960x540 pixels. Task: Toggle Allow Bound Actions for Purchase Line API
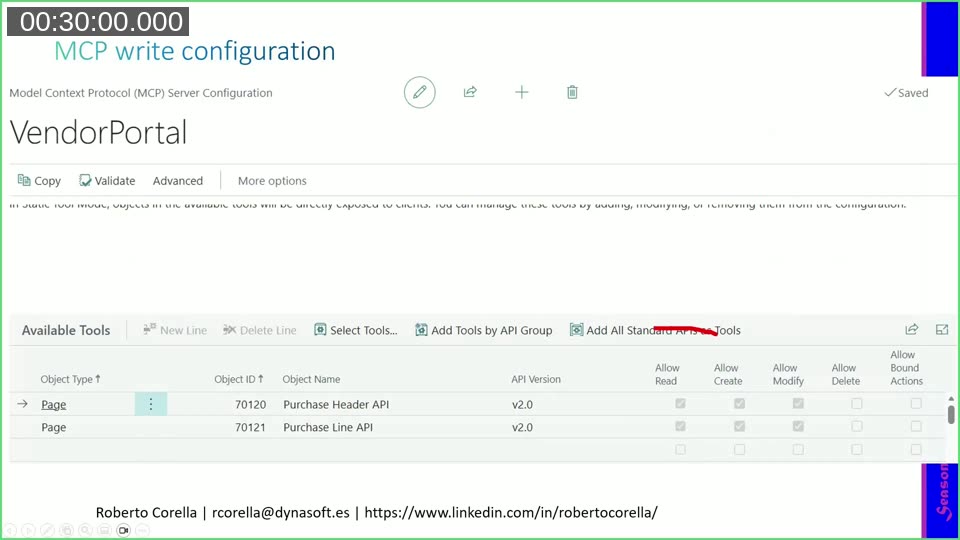point(916,426)
